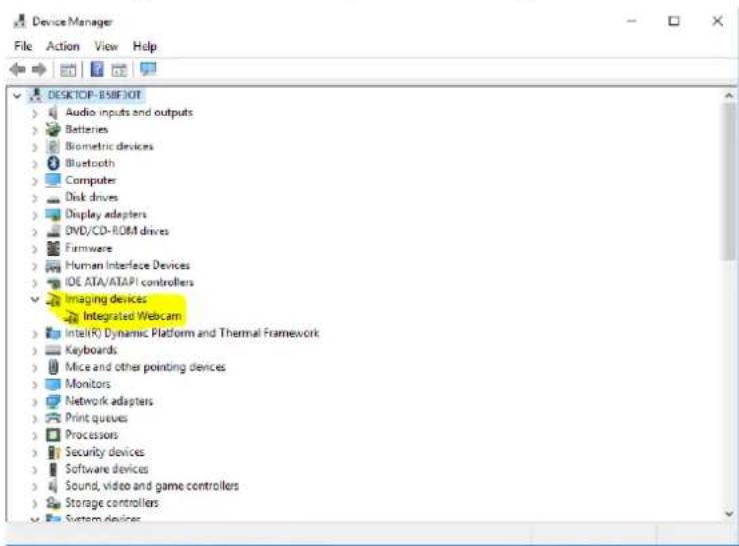739x546 pixels.
Task: Click the Display adapters icon
Action: tap(53, 215)
